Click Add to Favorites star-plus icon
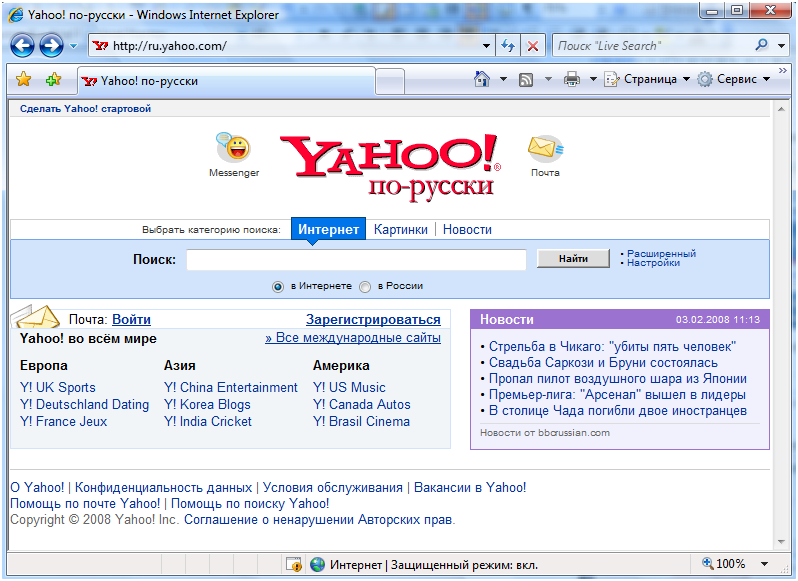This screenshot has height=581, width=798. [53, 79]
